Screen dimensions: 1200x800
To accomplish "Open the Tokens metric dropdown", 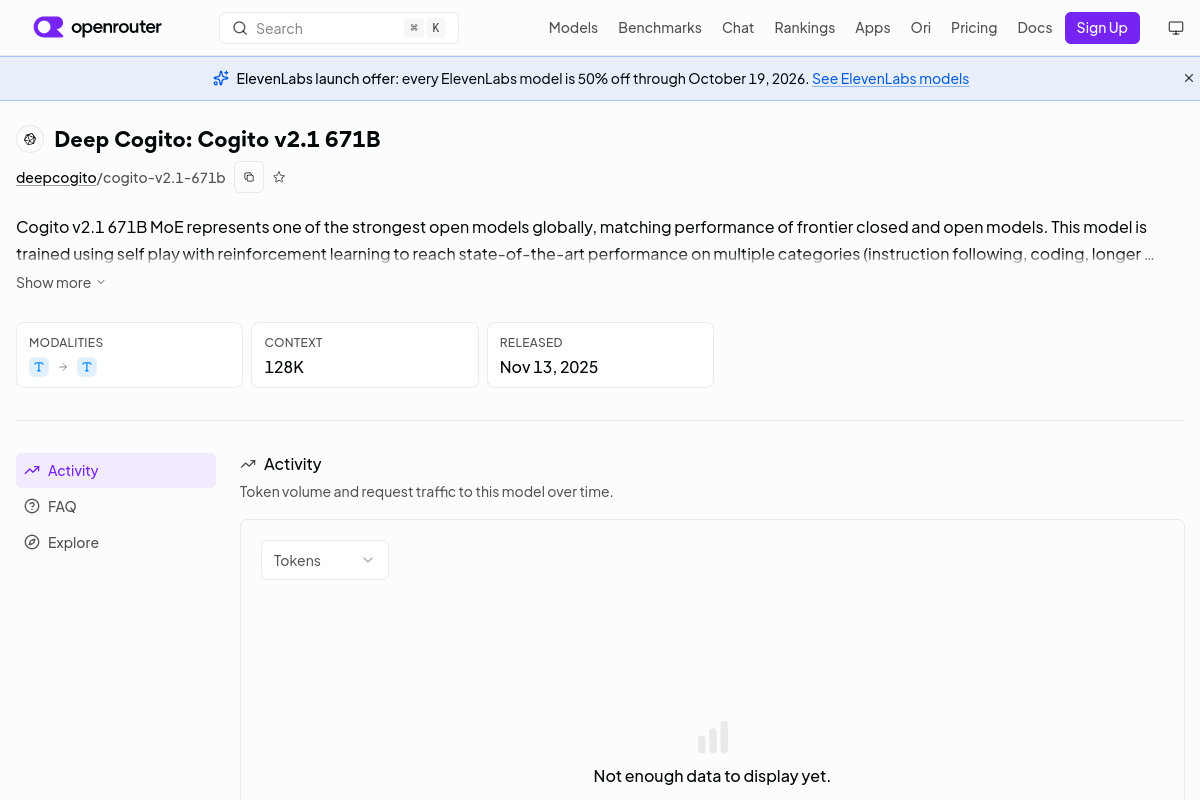I will point(325,560).
